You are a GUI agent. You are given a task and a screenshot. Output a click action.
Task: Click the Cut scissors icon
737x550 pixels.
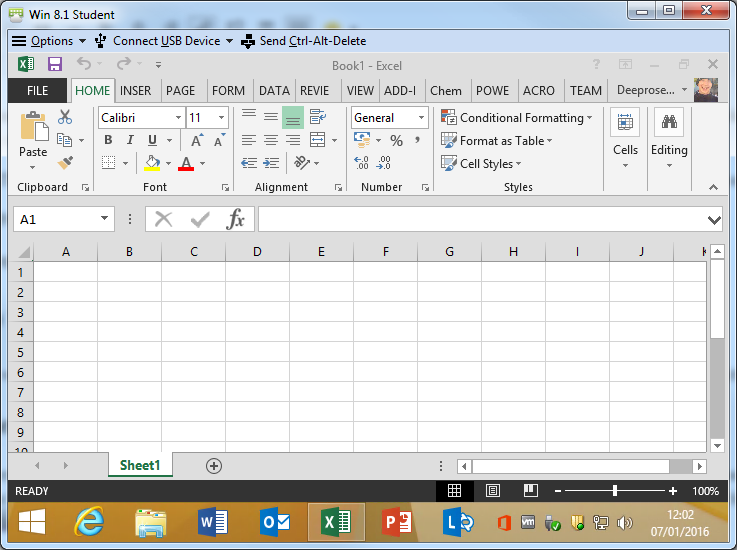(65, 117)
